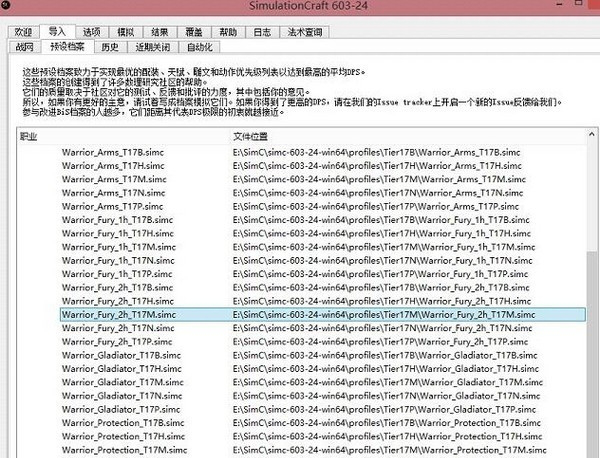Viewport: 600px width, 476px height.
Task: Click file path ending Tier17B\Warrior_Gladiator_T17B.simc
Action: click(x=385, y=355)
